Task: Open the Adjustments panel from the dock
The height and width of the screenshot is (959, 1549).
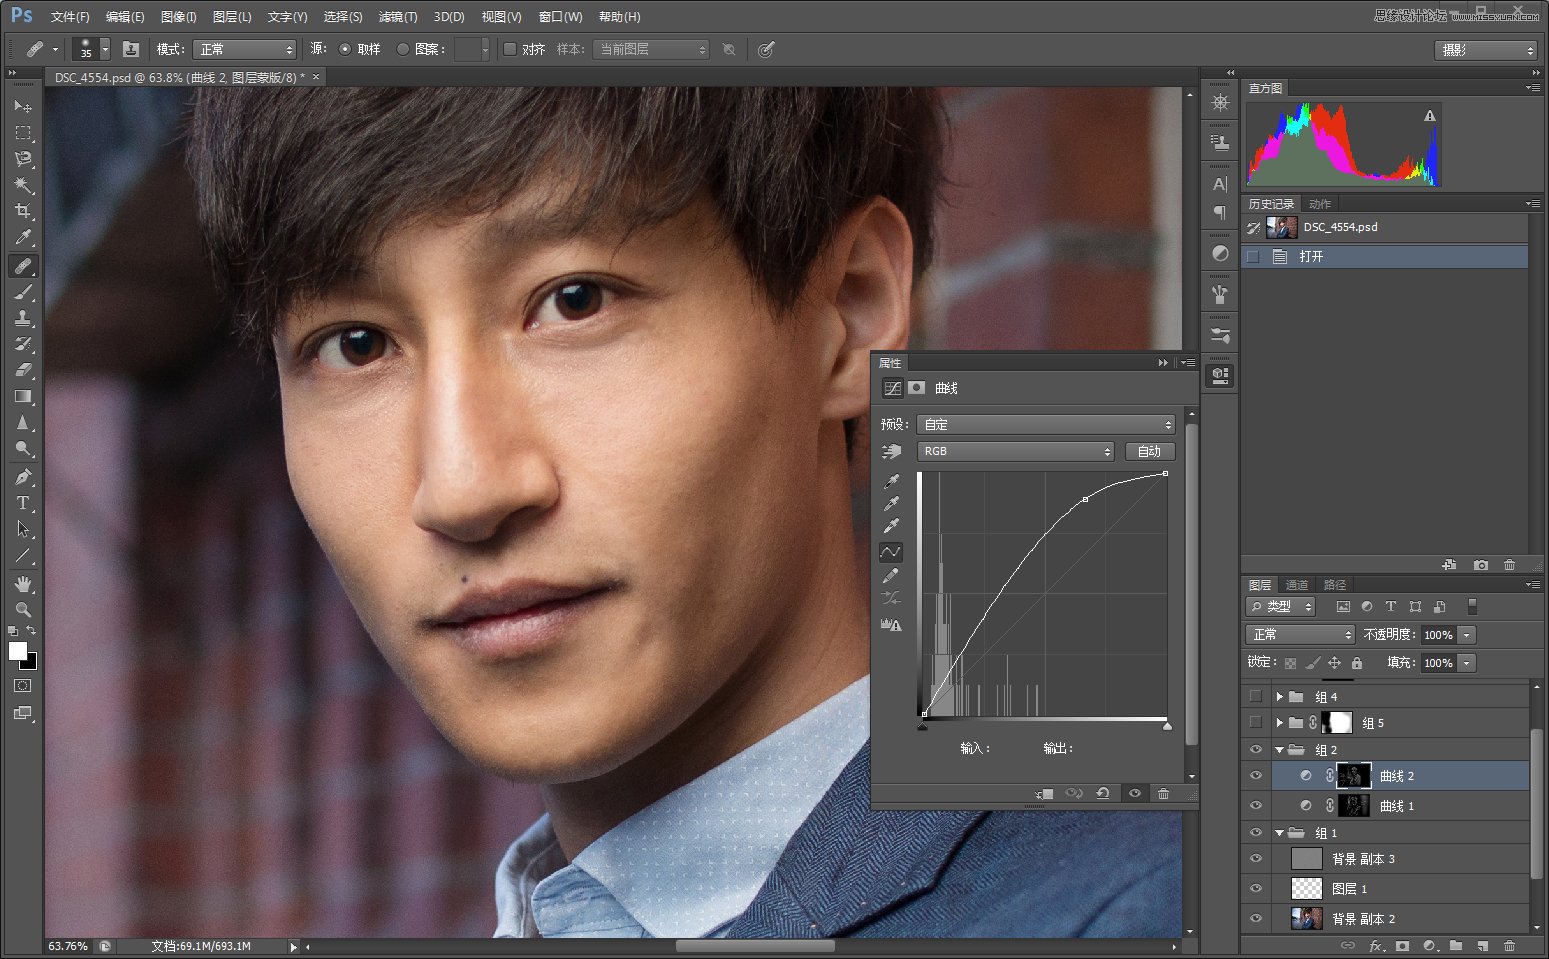Action: 1219,253
